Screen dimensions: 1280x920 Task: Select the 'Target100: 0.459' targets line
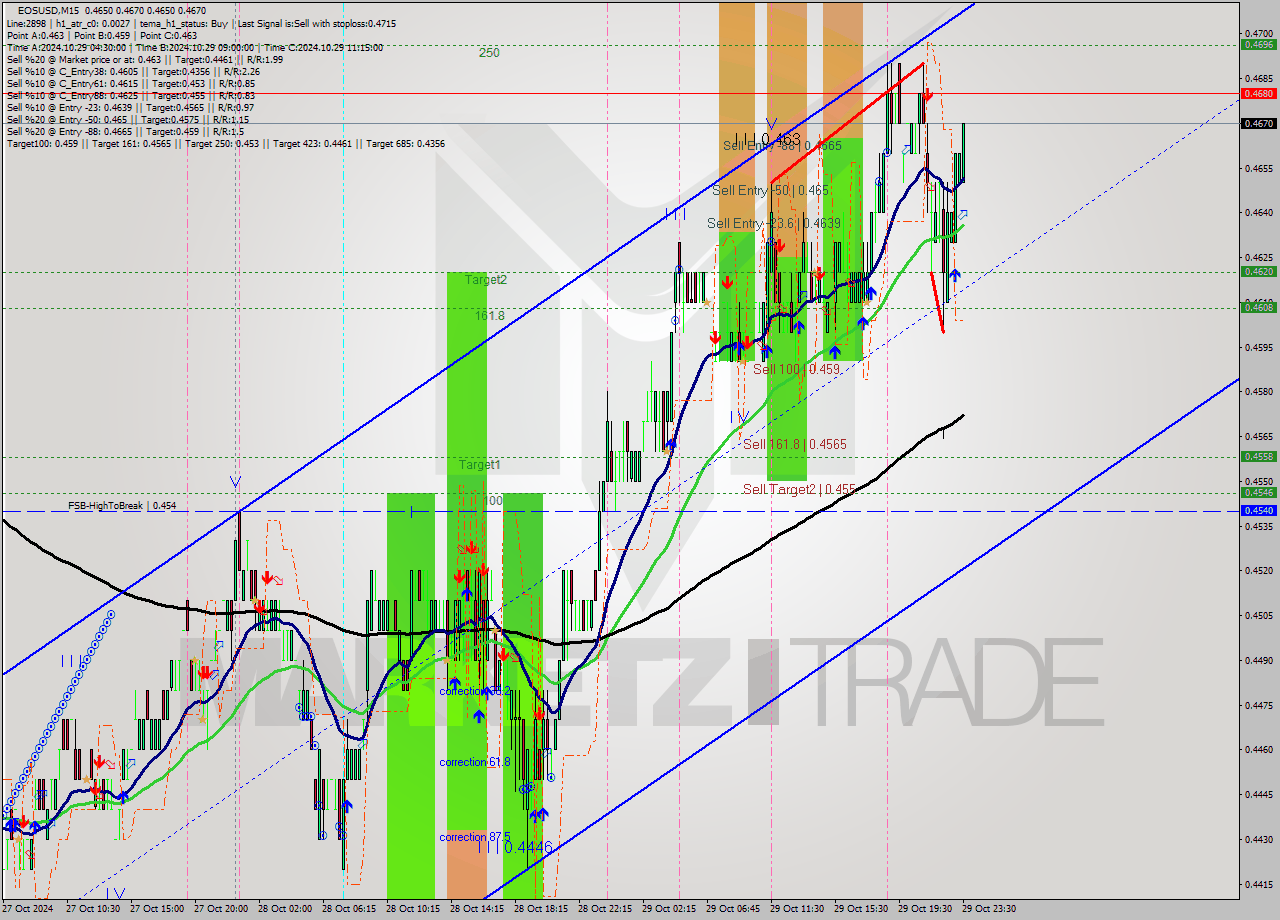[226, 144]
